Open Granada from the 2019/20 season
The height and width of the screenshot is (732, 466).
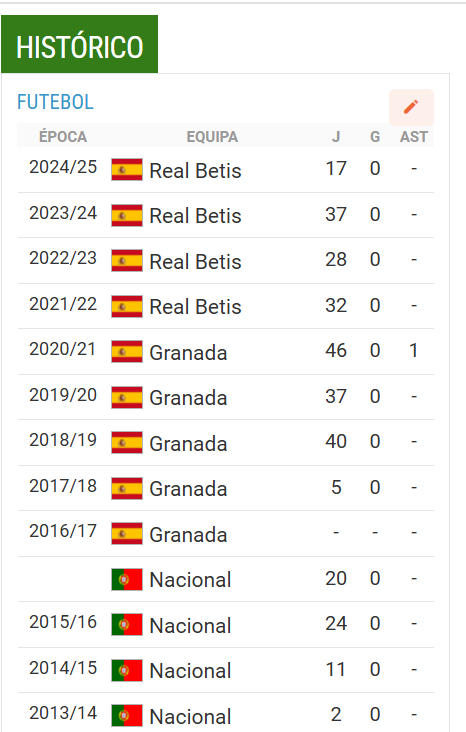(188, 398)
